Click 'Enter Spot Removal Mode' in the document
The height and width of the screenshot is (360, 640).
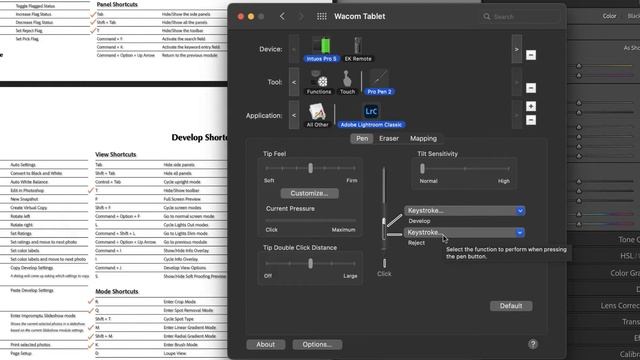tap(188, 310)
